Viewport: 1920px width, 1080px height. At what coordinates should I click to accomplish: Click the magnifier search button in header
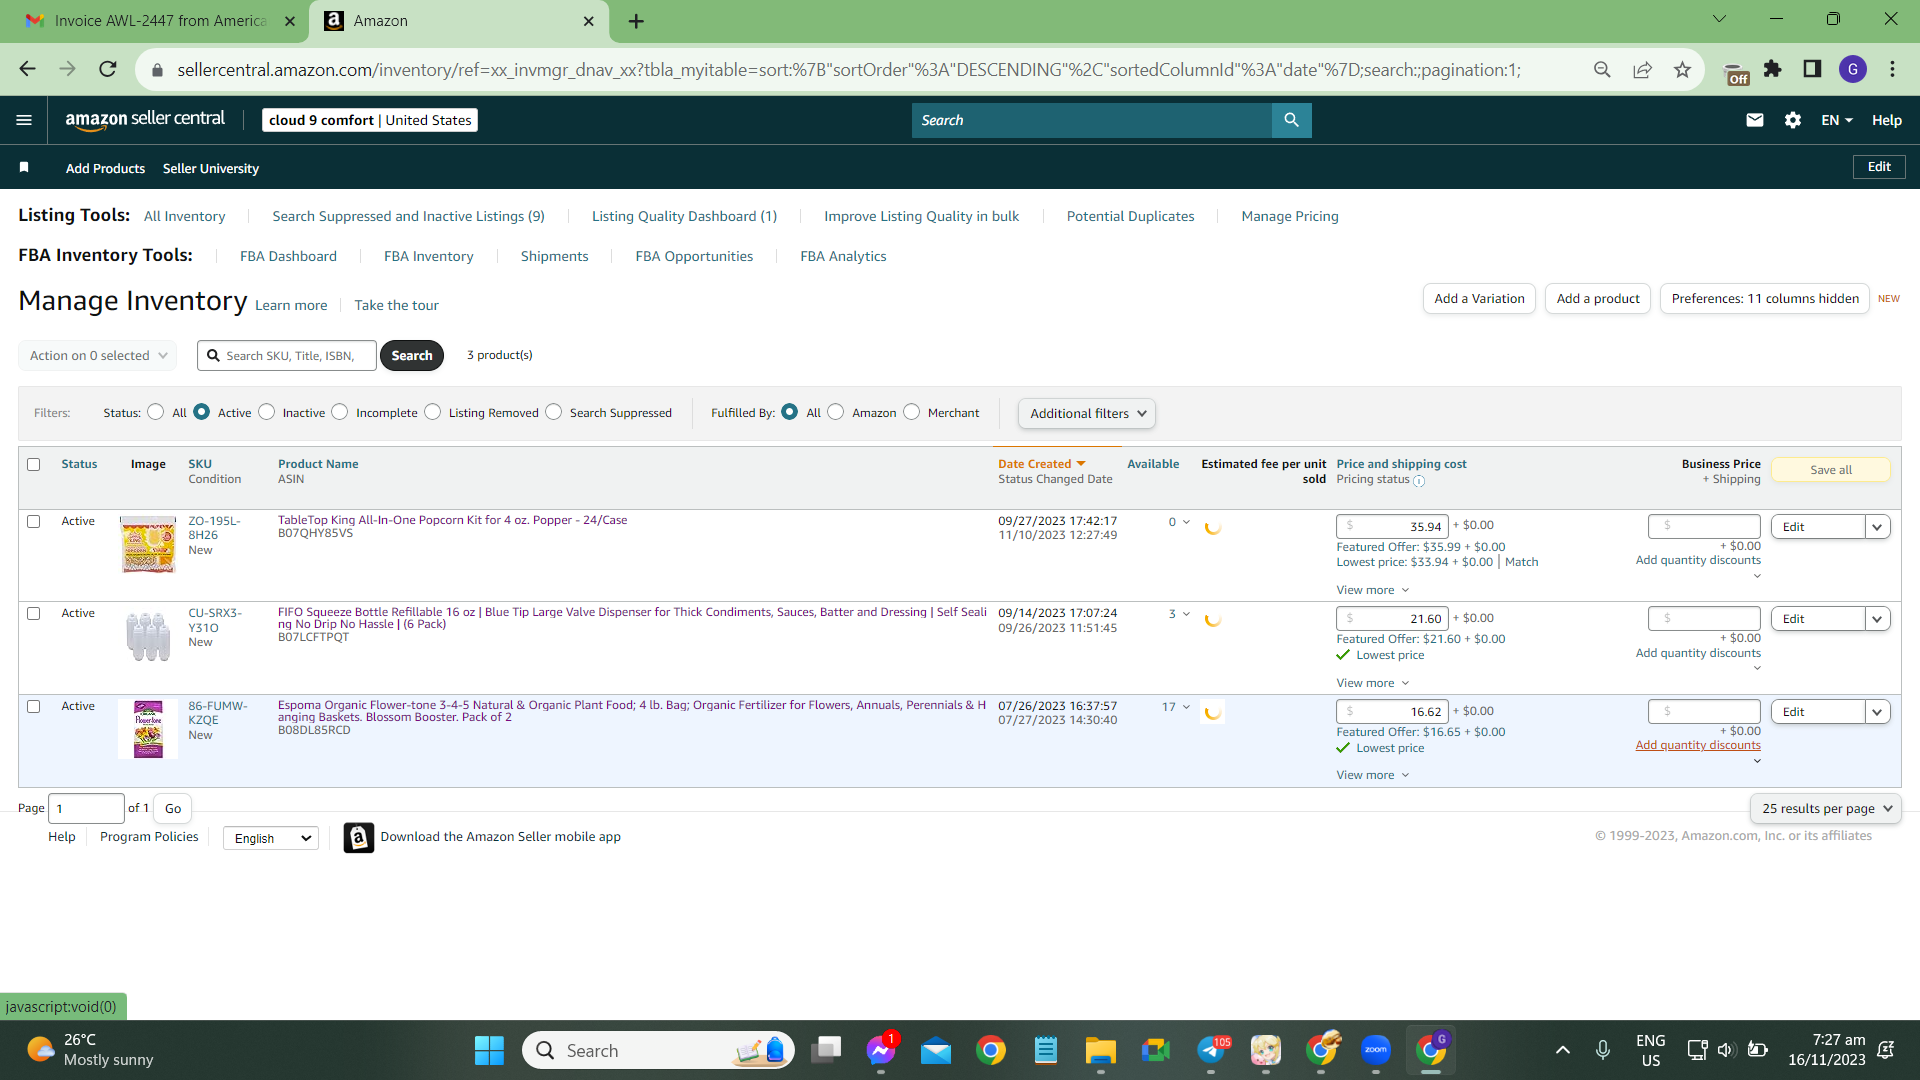[1291, 120]
